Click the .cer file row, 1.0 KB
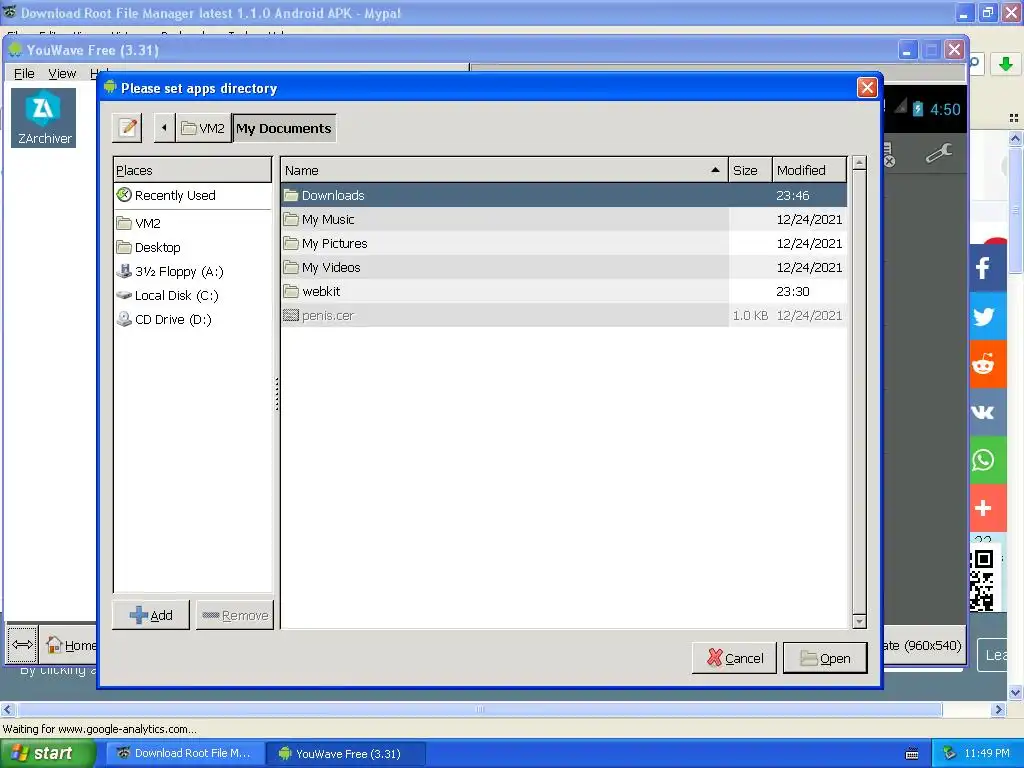The image size is (1024, 768). click(x=564, y=315)
